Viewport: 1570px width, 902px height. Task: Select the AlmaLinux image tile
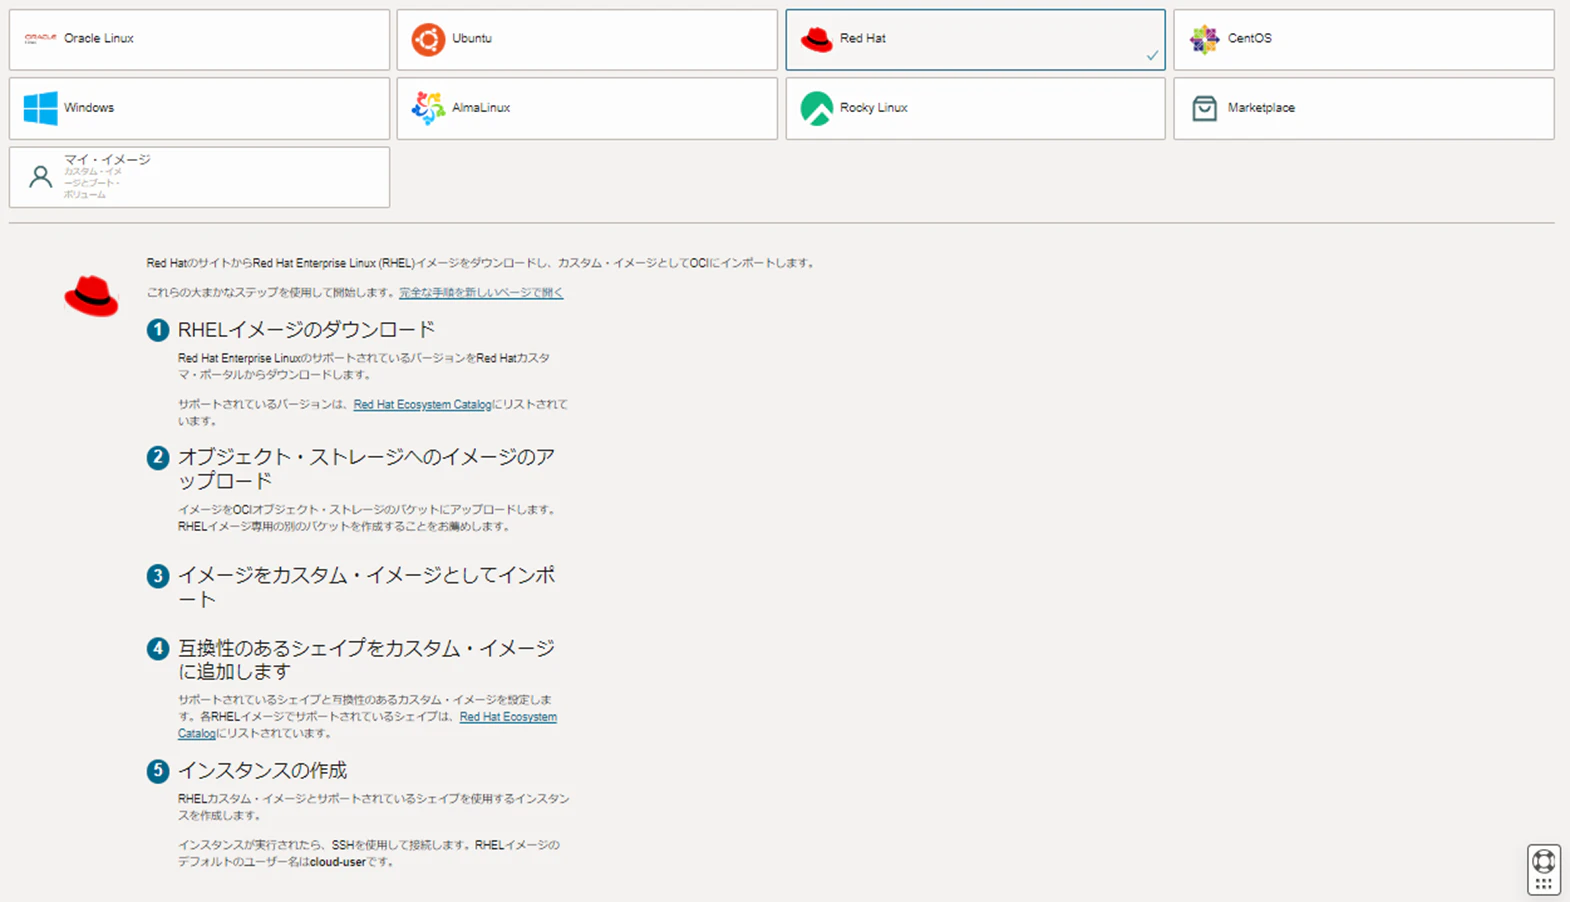[x=587, y=109]
